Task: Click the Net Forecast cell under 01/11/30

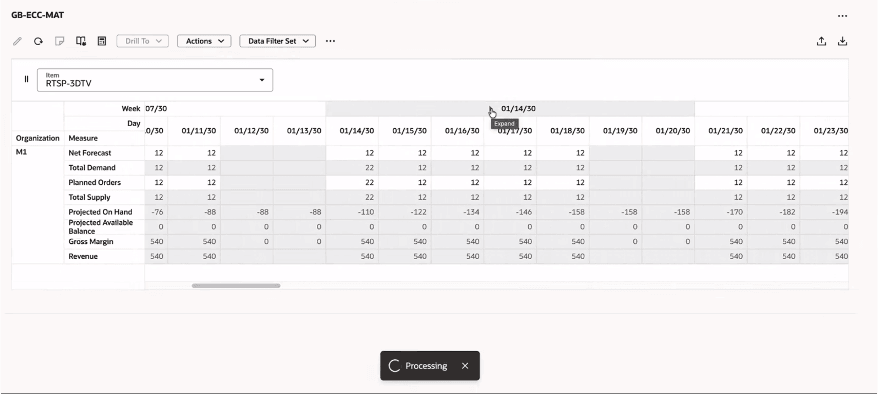Action: (194, 153)
